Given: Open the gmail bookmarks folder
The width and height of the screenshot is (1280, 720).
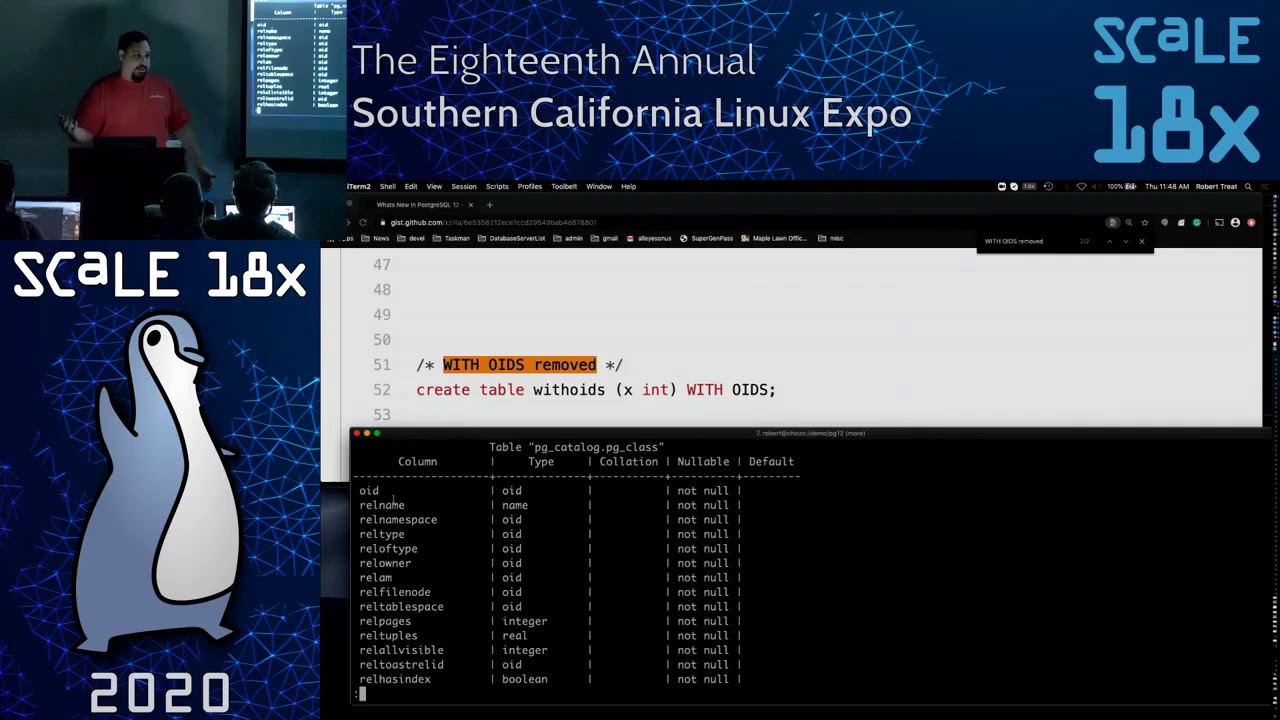Looking at the screenshot, I should pyautogui.click(x=604, y=238).
